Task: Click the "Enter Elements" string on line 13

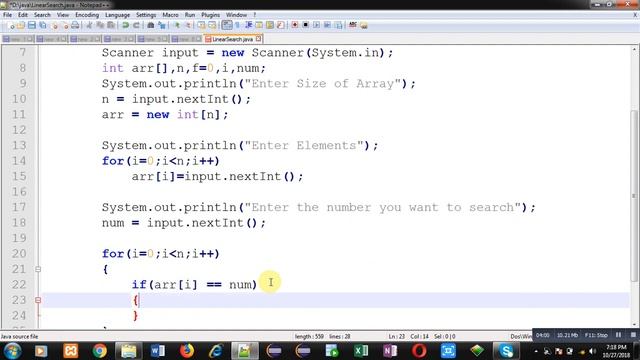Action: 304,146
